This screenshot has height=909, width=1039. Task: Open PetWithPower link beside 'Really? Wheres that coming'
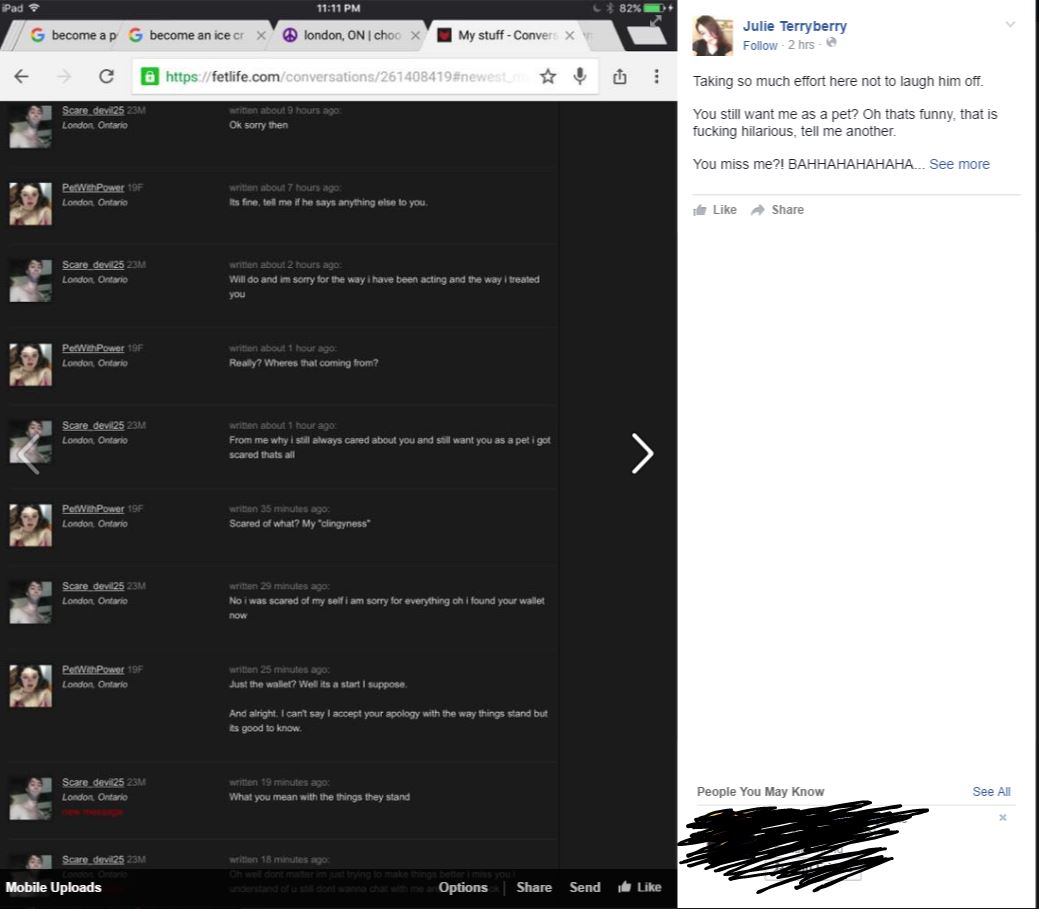(x=93, y=348)
